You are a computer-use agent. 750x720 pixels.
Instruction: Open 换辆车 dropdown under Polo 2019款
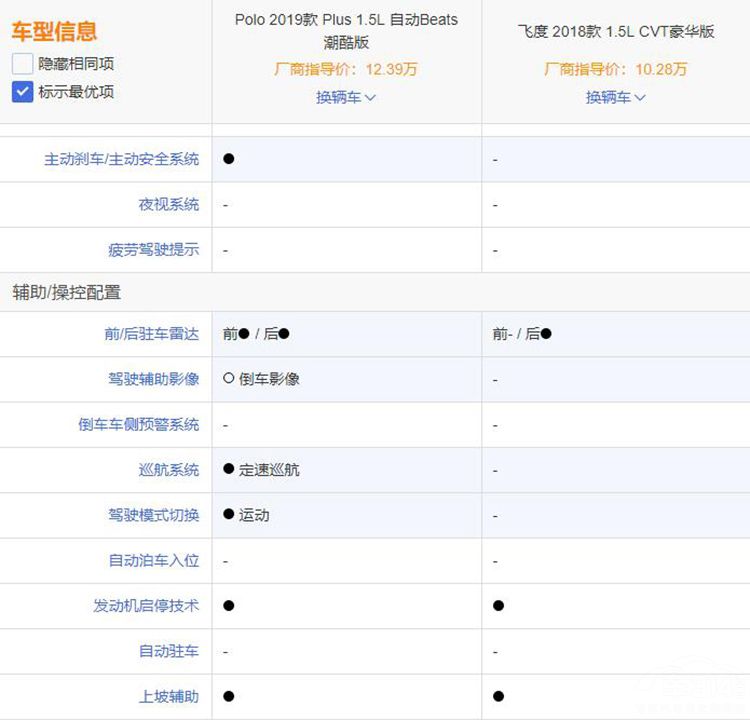pyautogui.click(x=346, y=97)
